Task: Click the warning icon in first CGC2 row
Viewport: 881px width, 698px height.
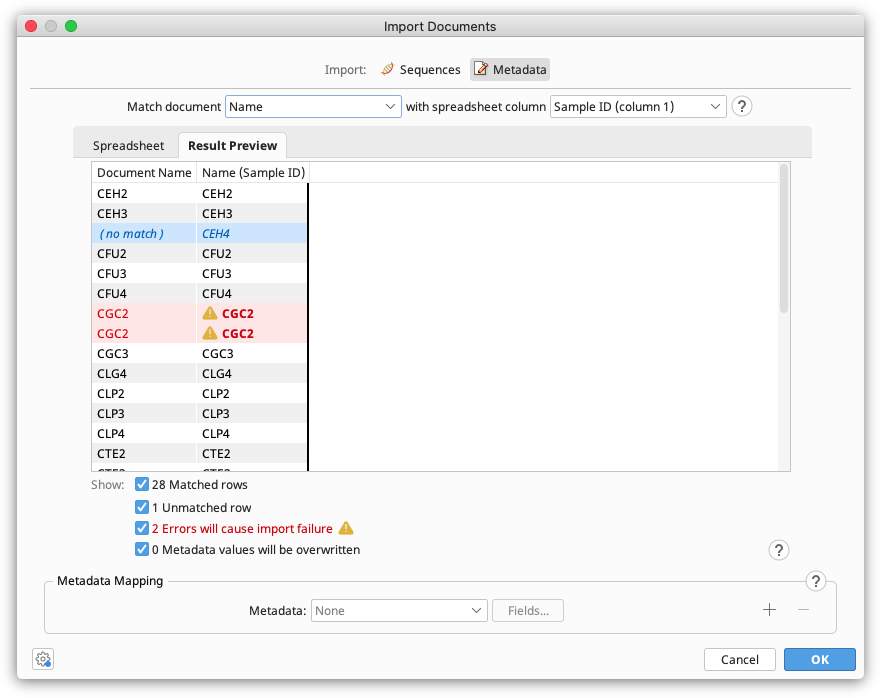Action: 210,313
